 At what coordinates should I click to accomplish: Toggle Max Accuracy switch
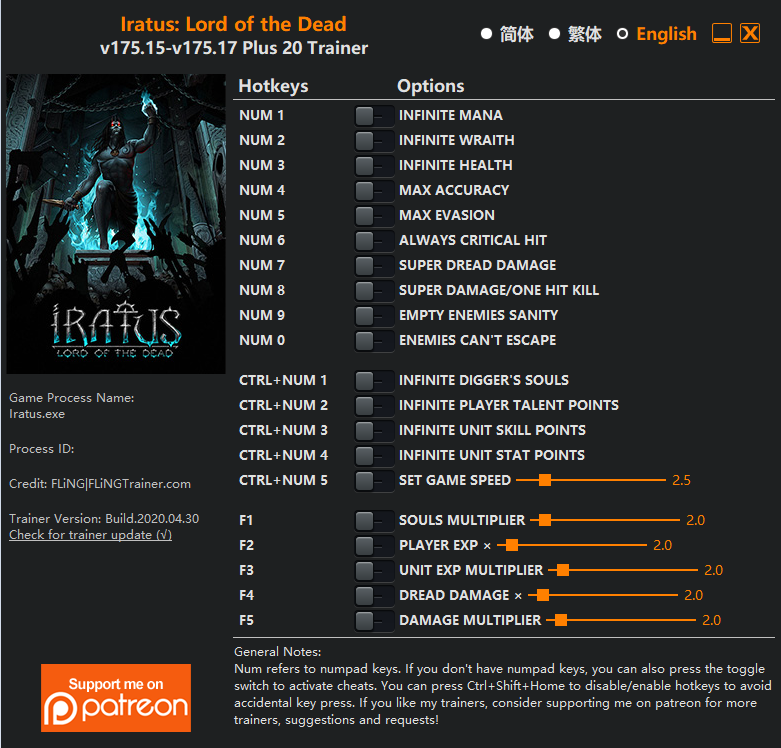coord(374,191)
